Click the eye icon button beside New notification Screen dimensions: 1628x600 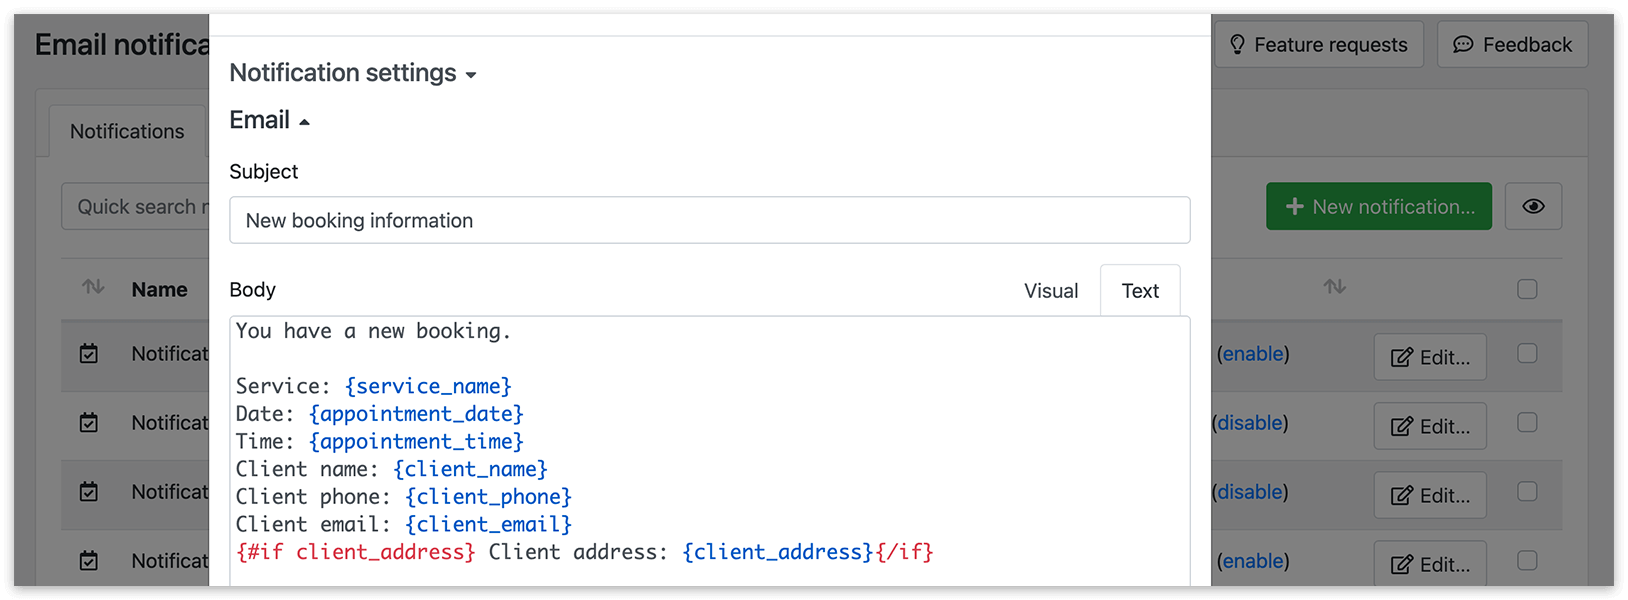pos(1533,206)
